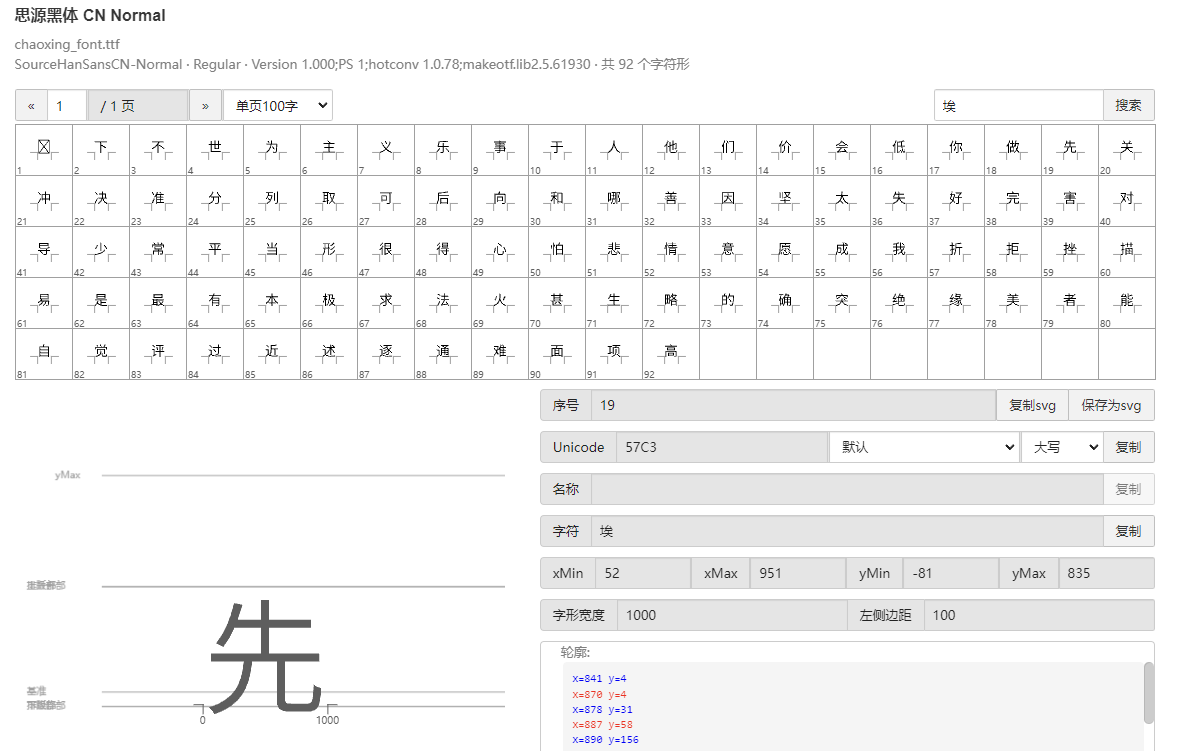Click the 复制svg button
Image resolution: width=1199 pixels, height=751 pixels.
1032,405
